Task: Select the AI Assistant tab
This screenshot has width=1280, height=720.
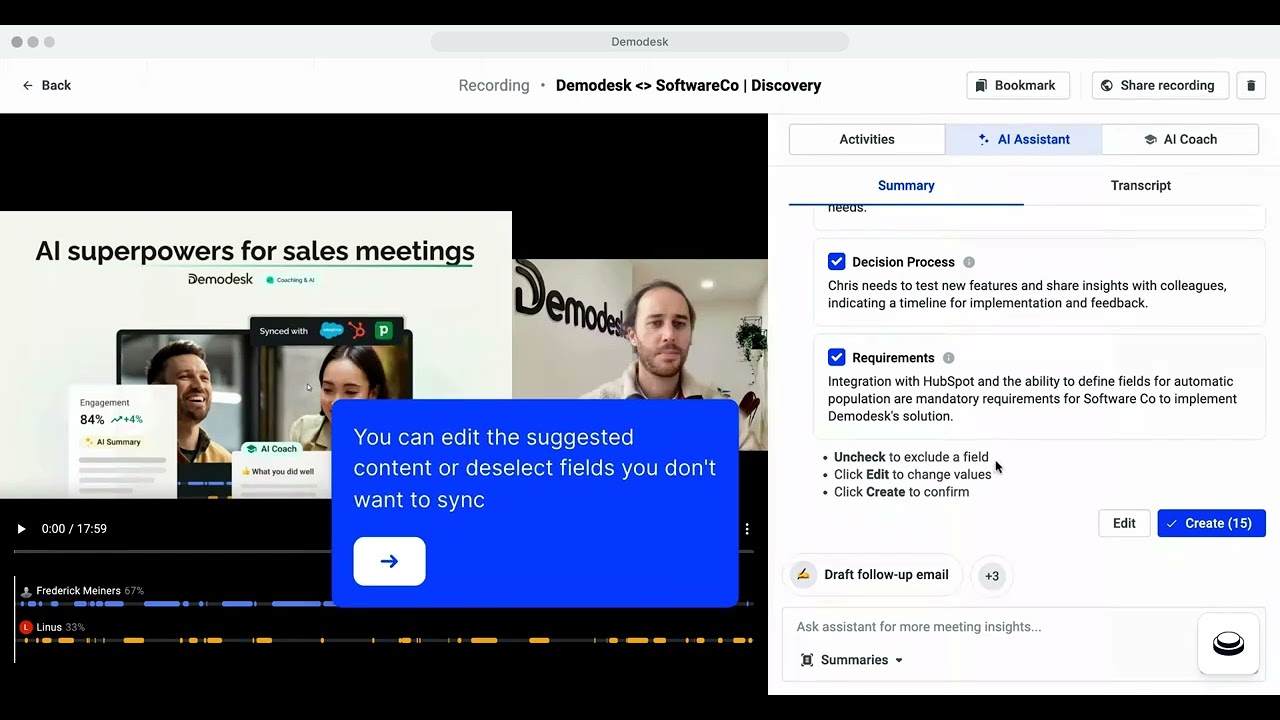Action: pyautogui.click(x=1023, y=139)
